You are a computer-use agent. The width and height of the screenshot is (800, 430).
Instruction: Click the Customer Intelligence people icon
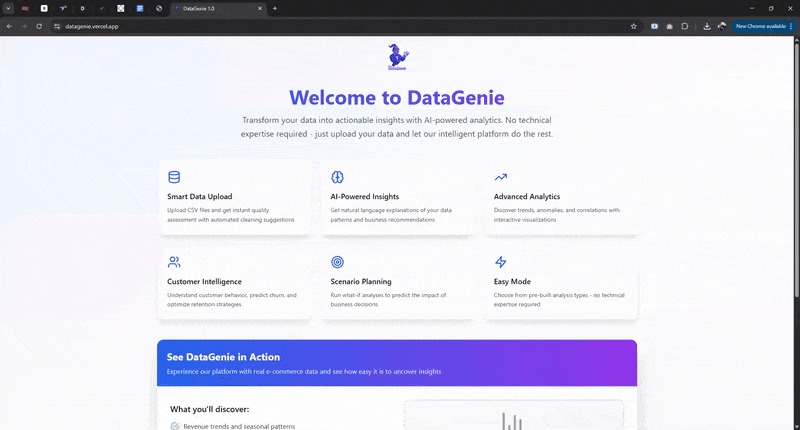click(x=174, y=262)
